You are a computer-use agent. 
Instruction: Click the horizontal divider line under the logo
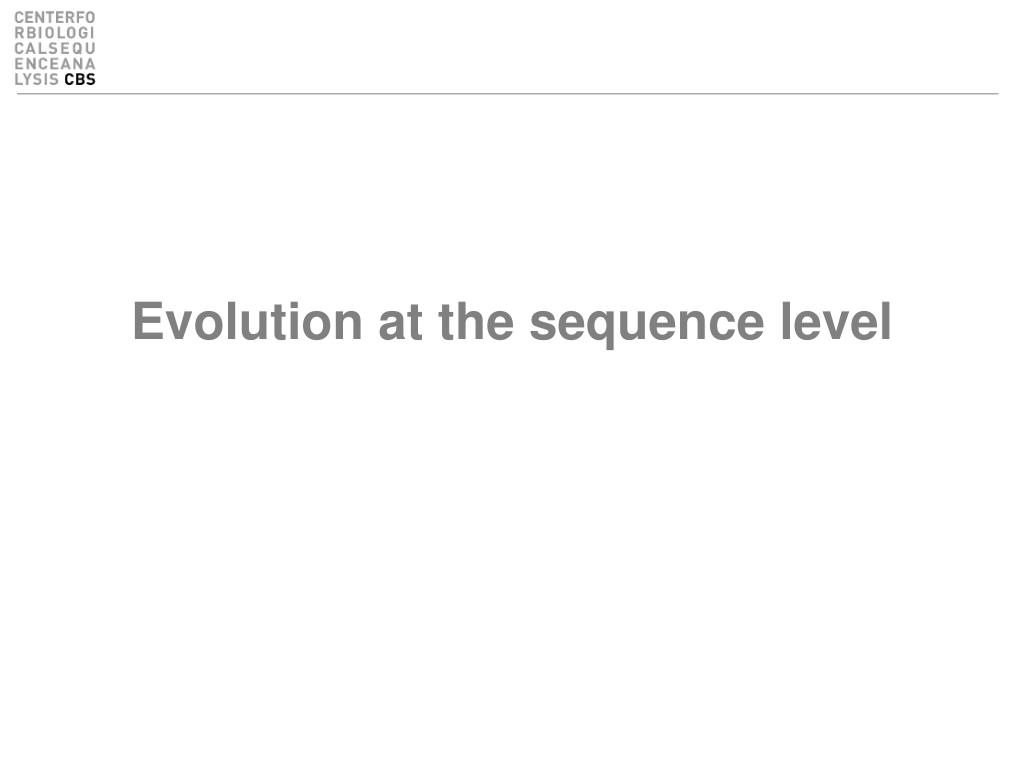[507, 94]
